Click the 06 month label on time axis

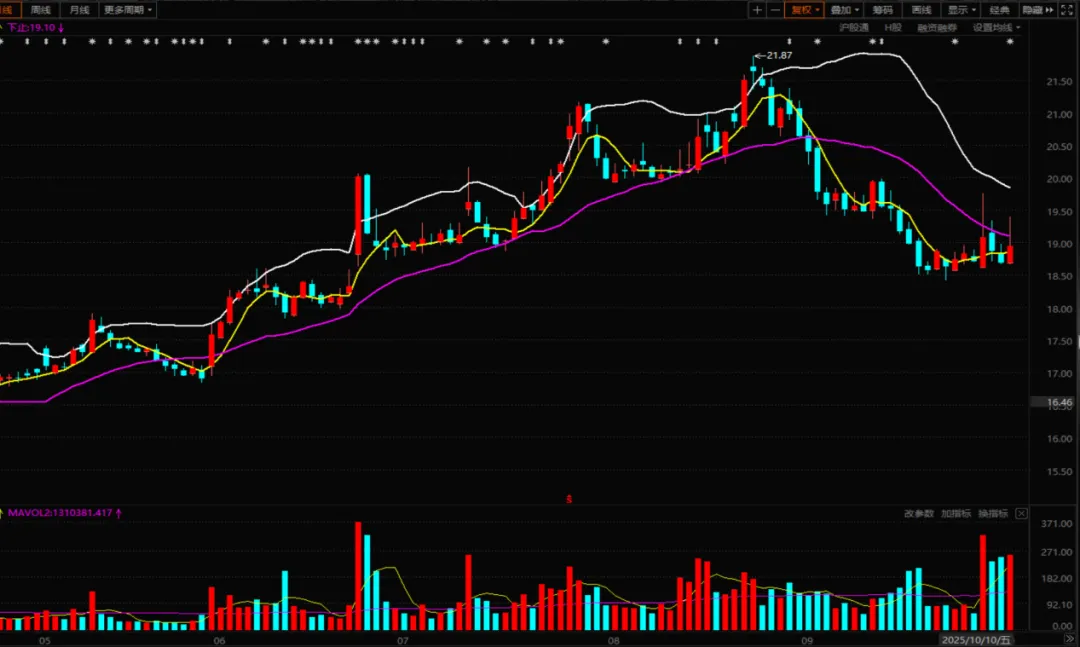pyautogui.click(x=219, y=640)
